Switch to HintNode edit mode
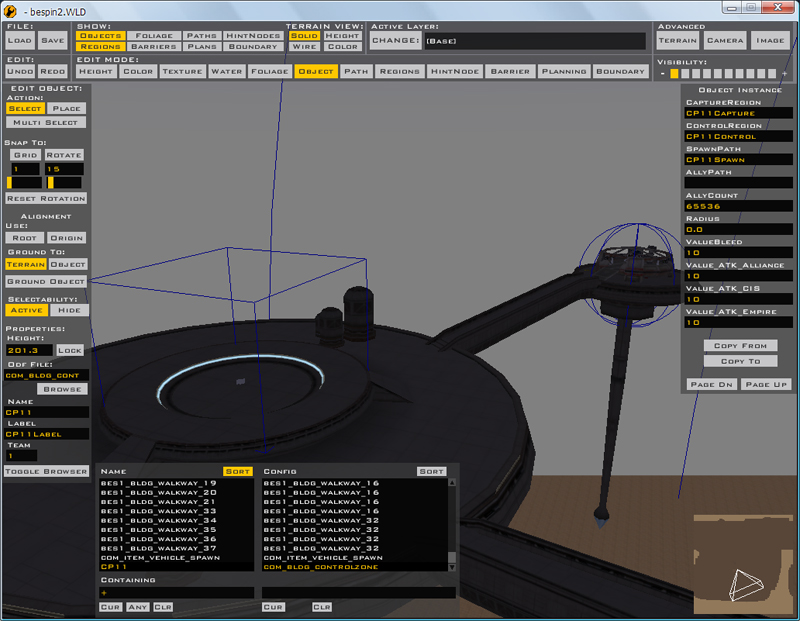The height and width of the screenshot is (621, 800). point(455,71)
